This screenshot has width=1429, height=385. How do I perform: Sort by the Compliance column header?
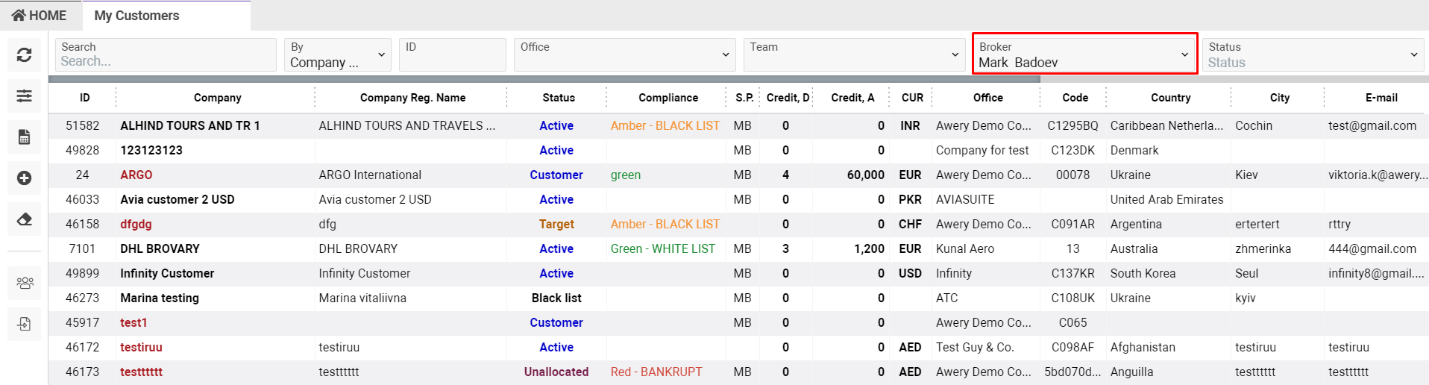click(x=668, y=98)
